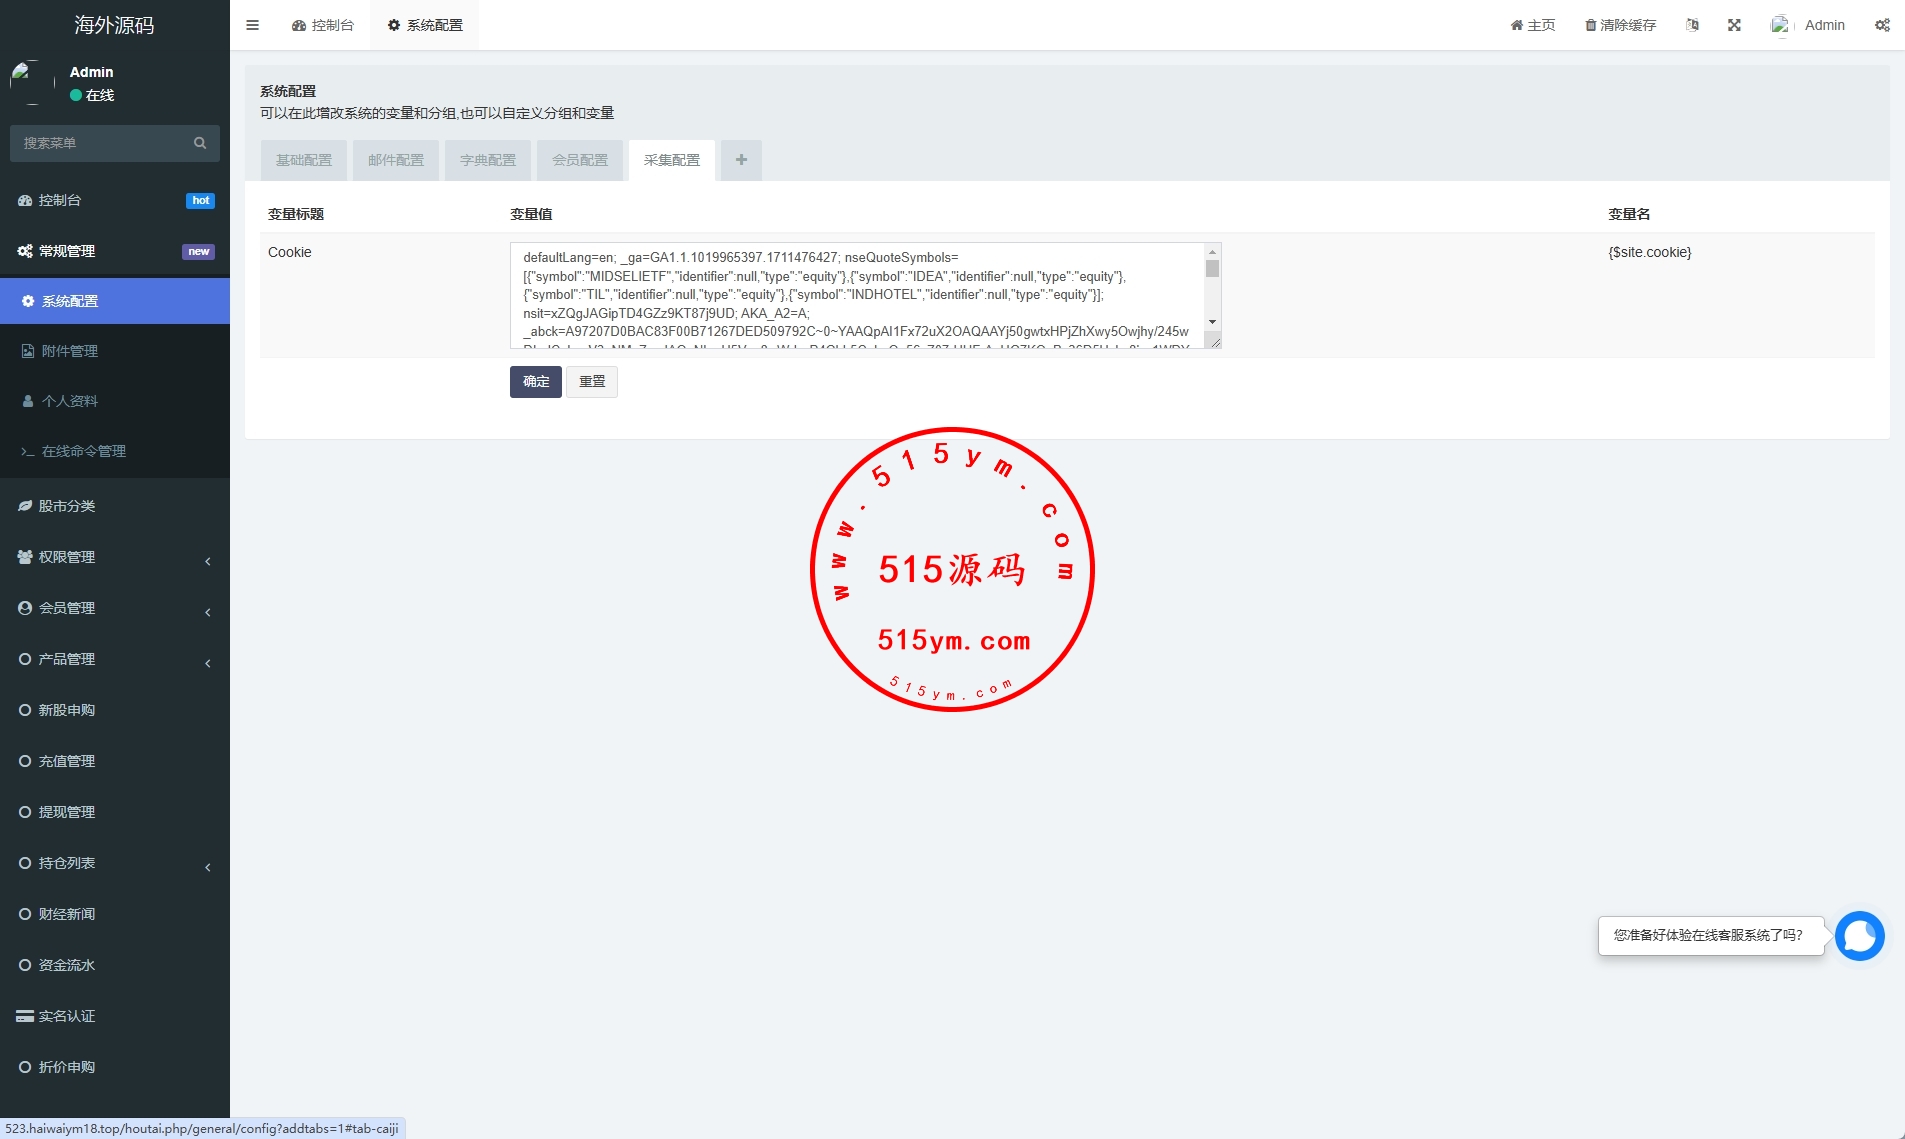Open the settings cogs icon at top right

point(1882,25)
